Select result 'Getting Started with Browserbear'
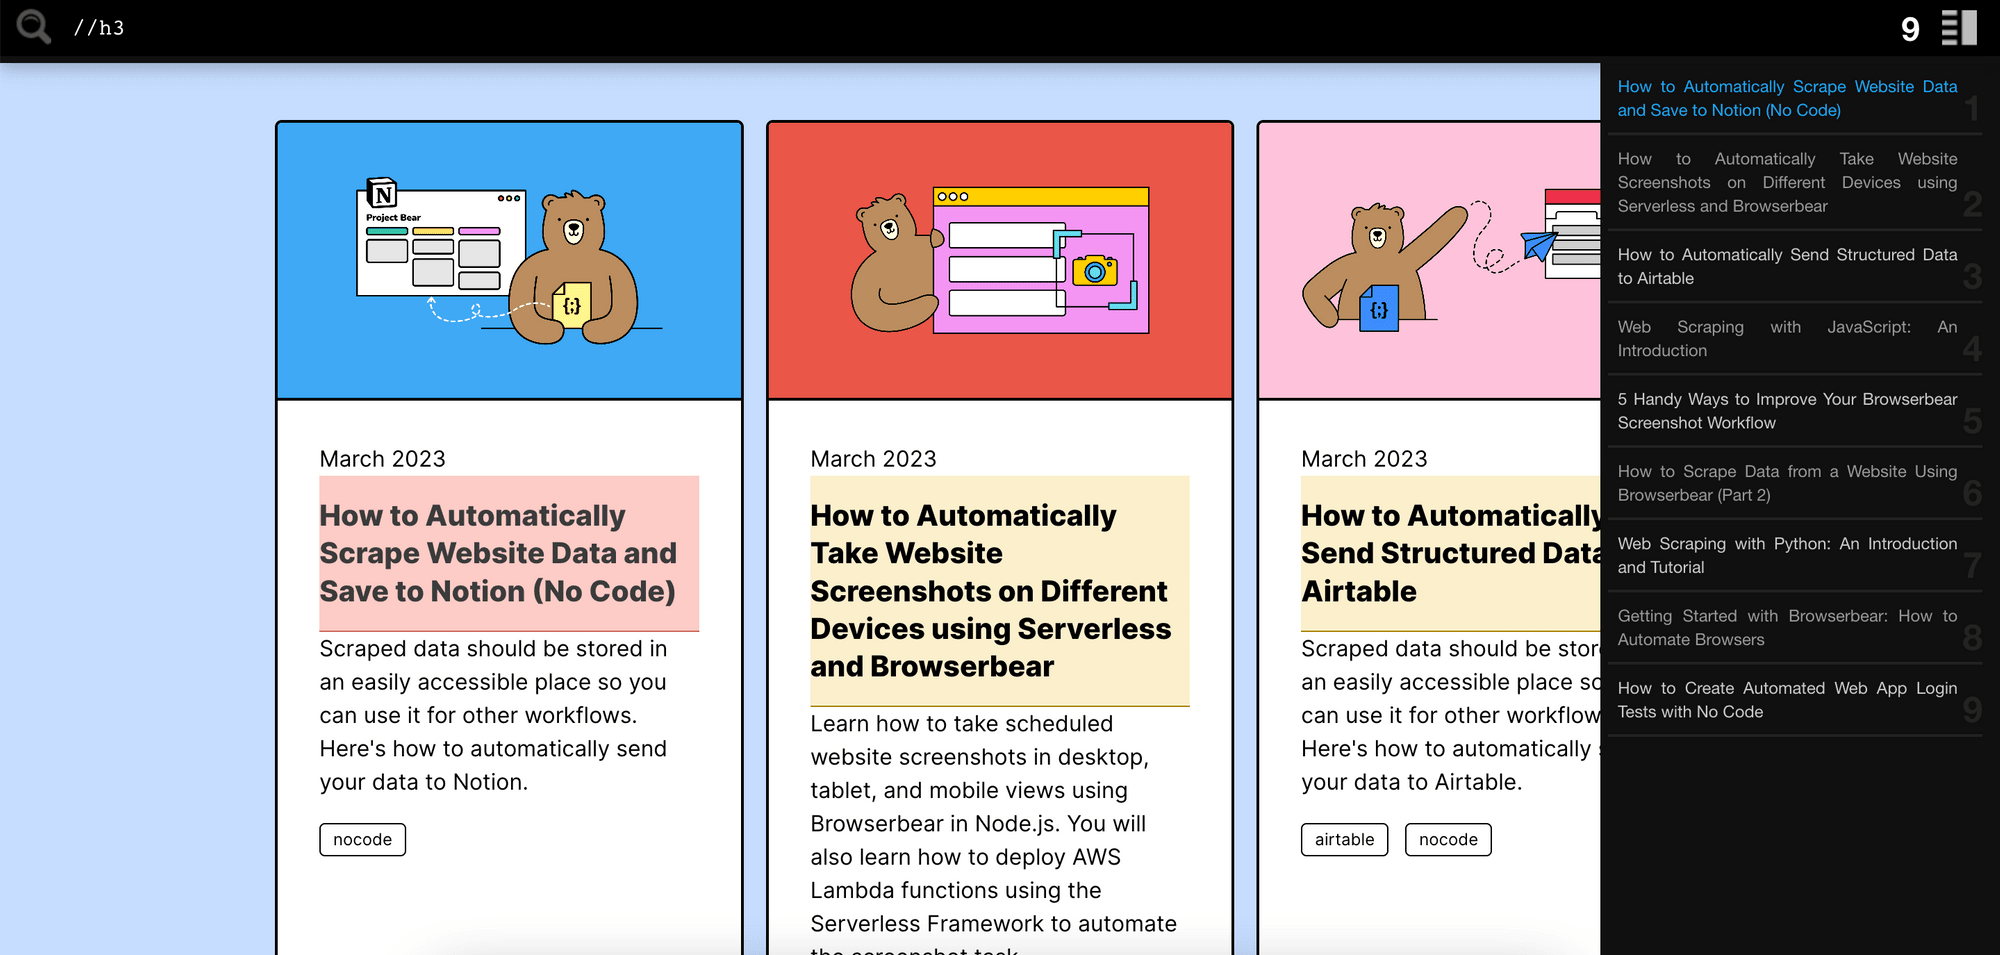This screenshot has height=955, width=2000. coord(1787,627)
